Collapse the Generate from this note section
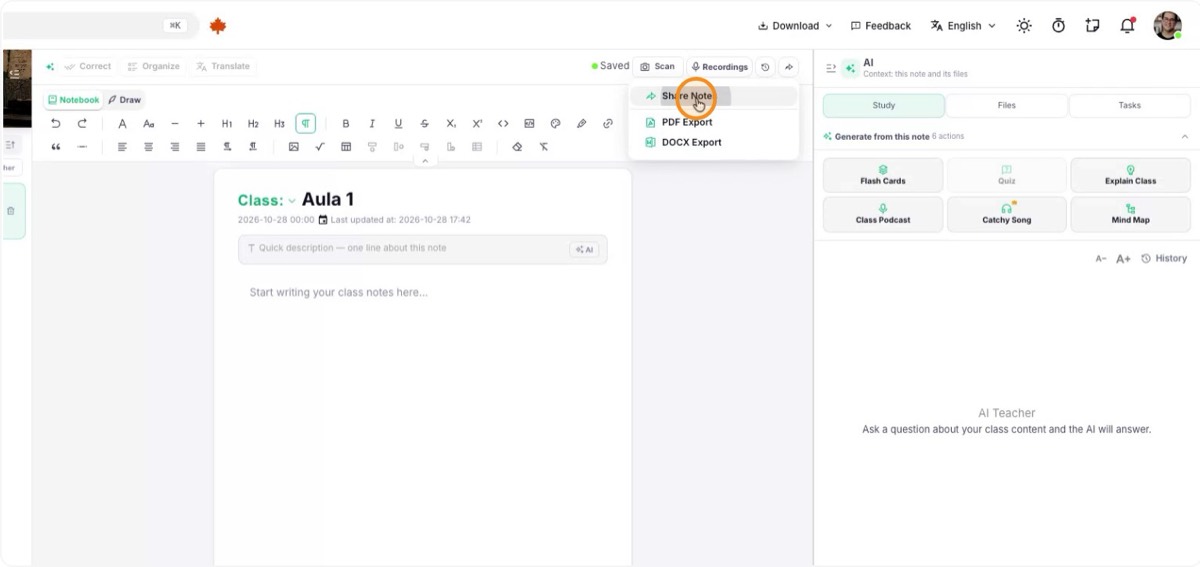 click(x=1185, y=136)
